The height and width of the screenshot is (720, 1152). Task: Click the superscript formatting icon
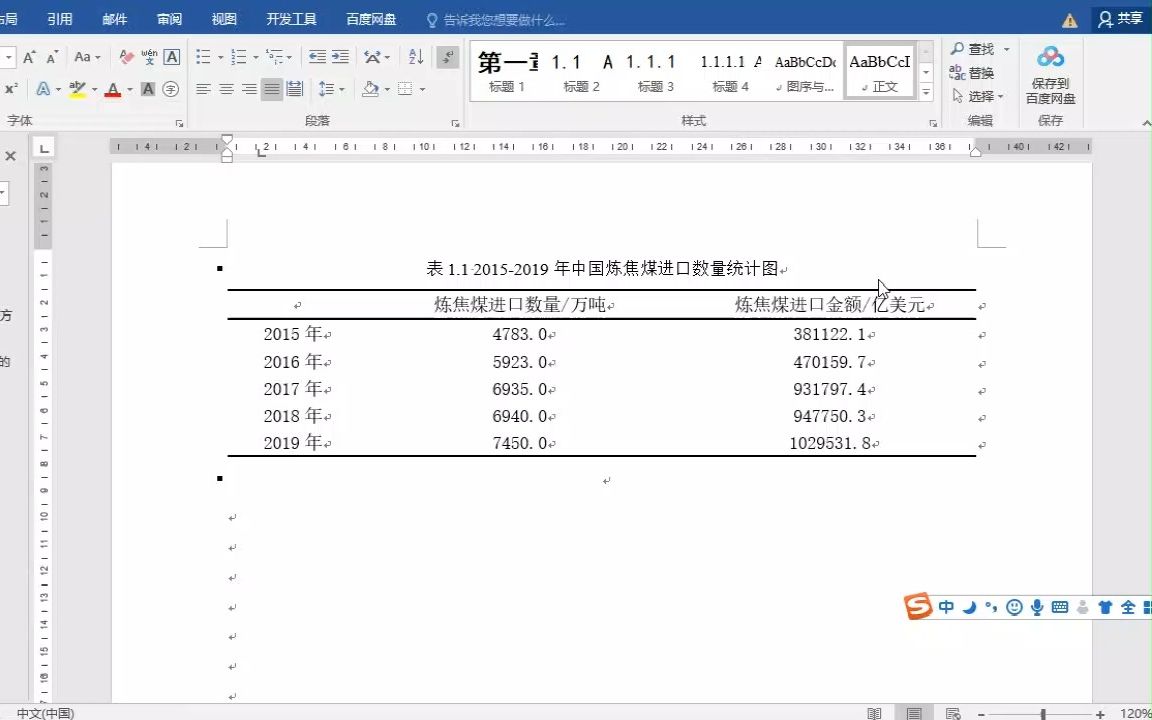(x=10, y=88)
